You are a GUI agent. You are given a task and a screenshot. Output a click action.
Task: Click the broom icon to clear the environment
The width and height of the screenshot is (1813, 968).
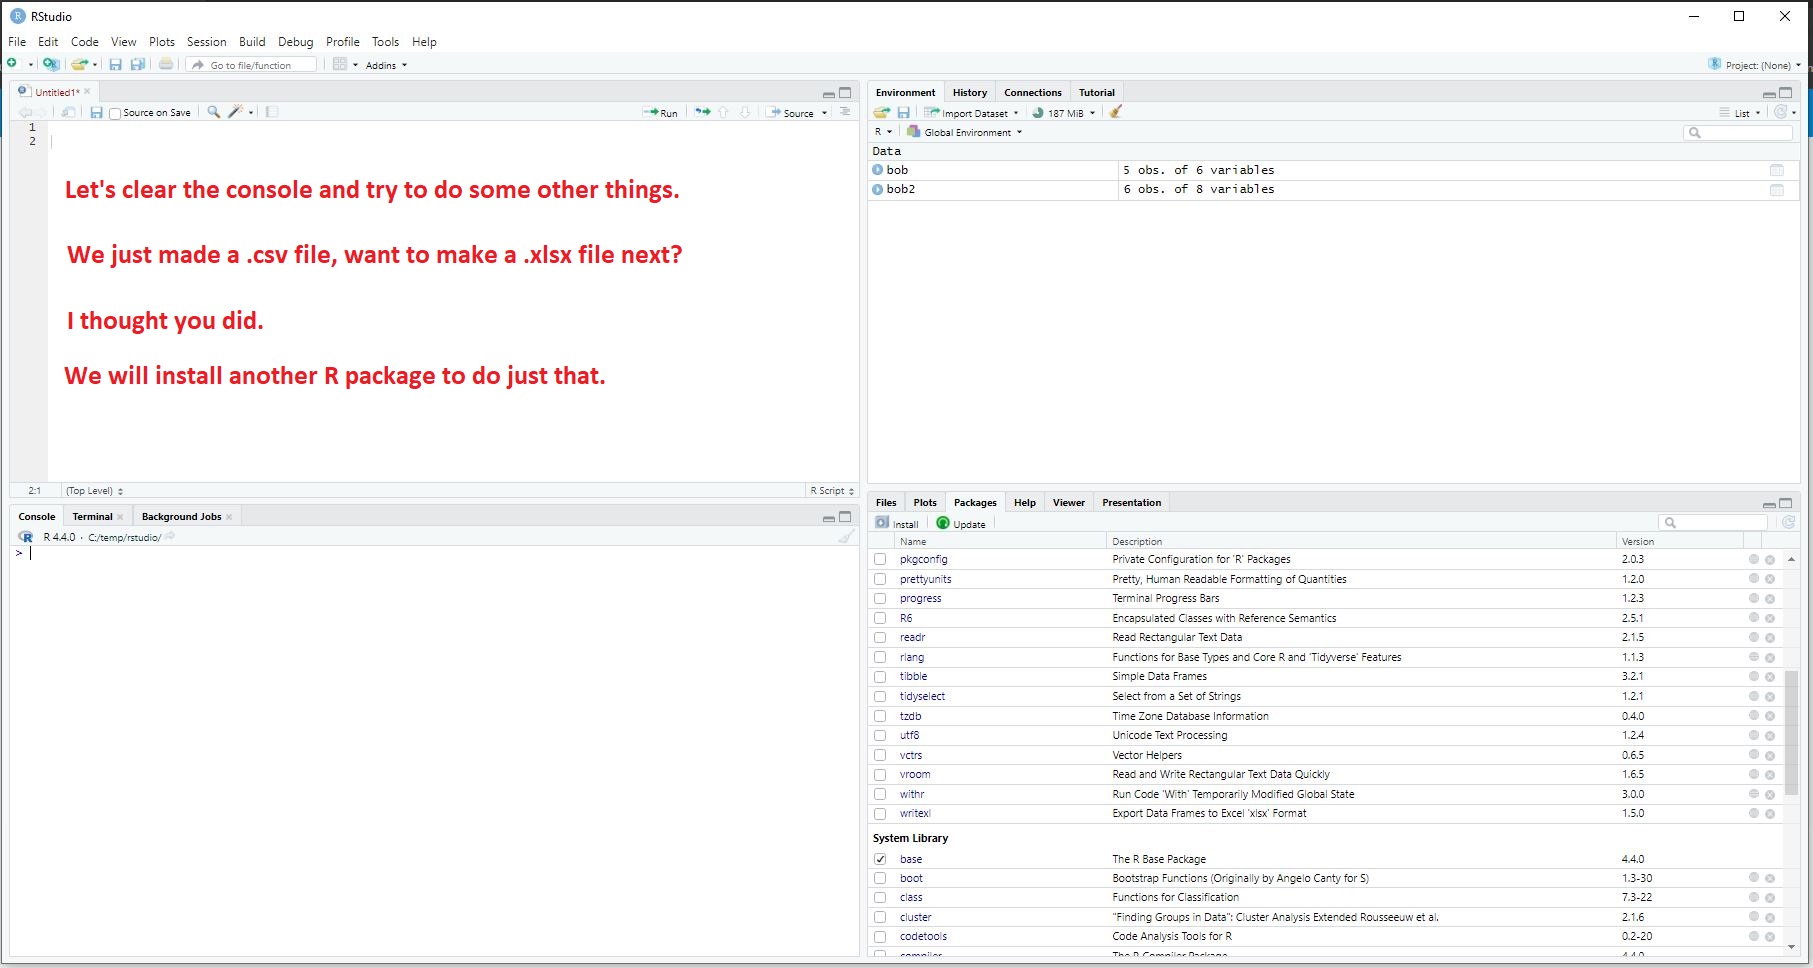[x=1116, y=112]
